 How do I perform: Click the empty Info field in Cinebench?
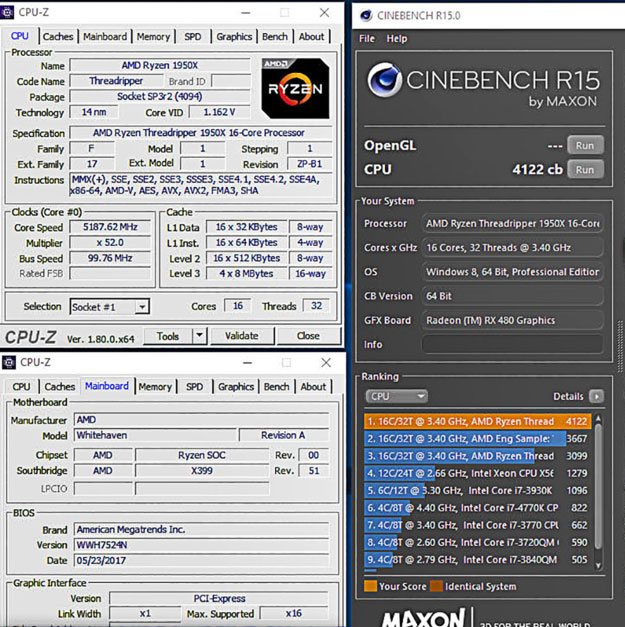tap(512, 344)
